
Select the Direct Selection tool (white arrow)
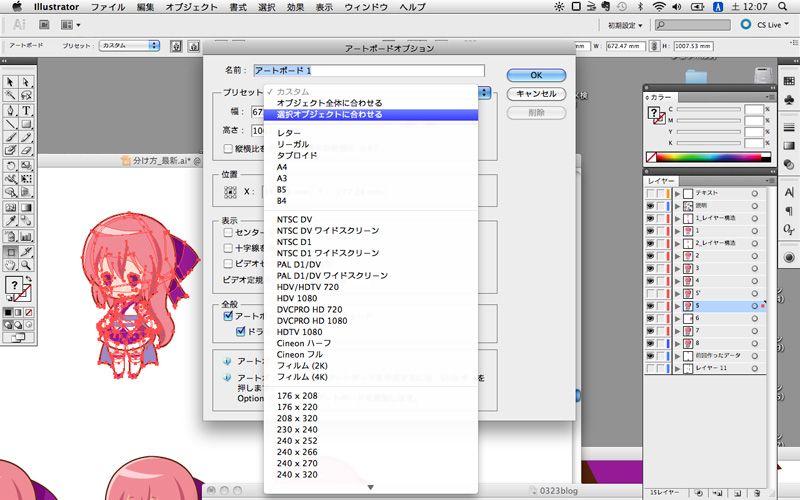(26, 83)
